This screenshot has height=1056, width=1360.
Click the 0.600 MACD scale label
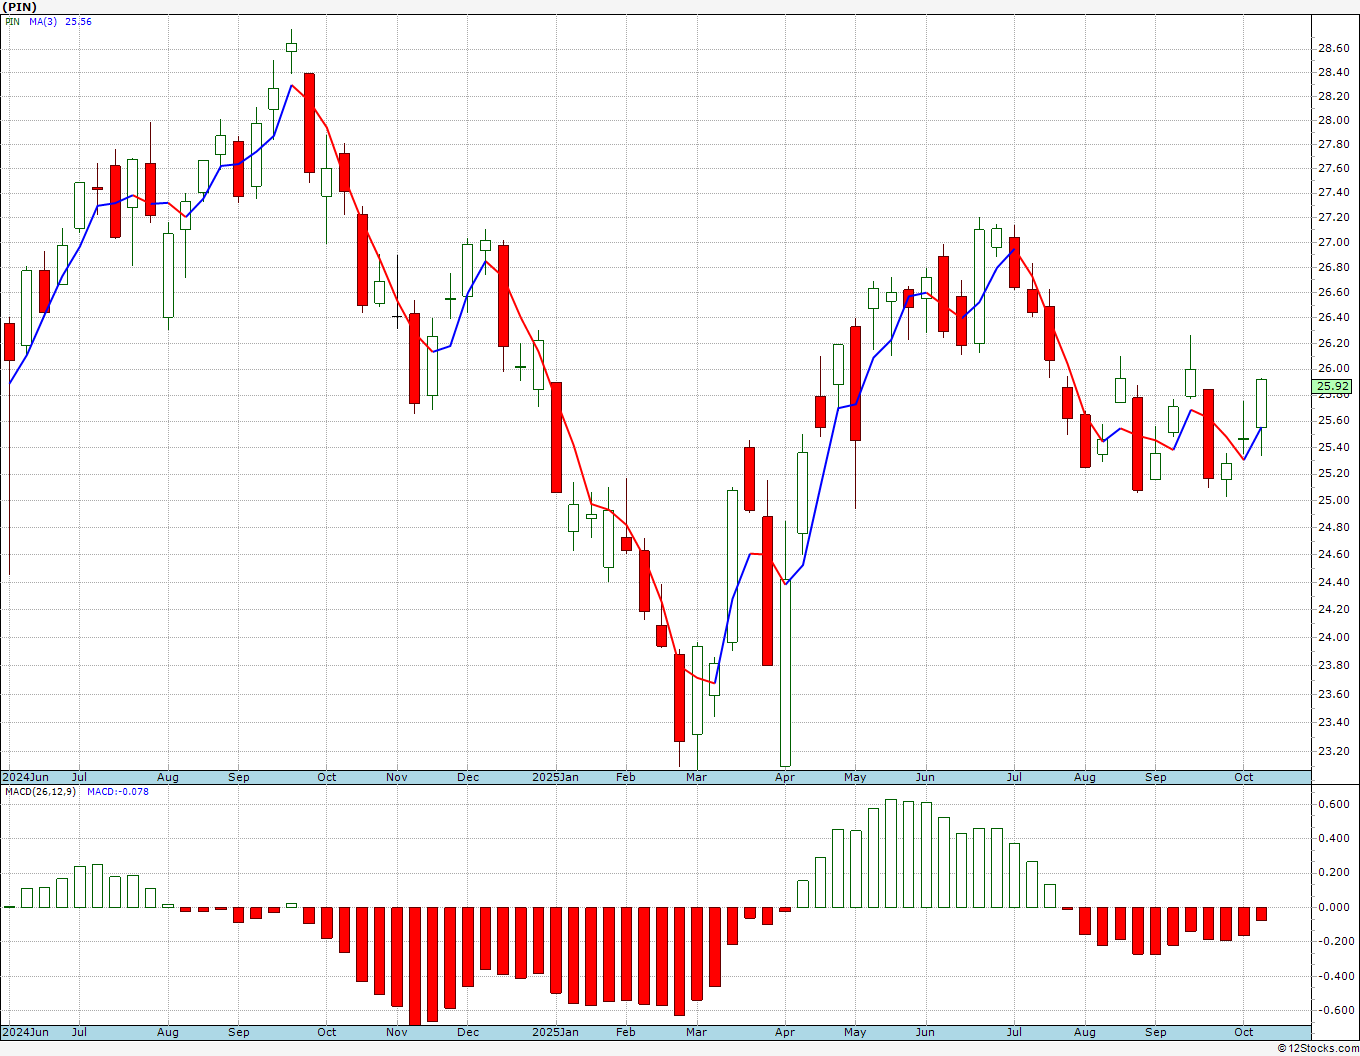coord(1332,804)
